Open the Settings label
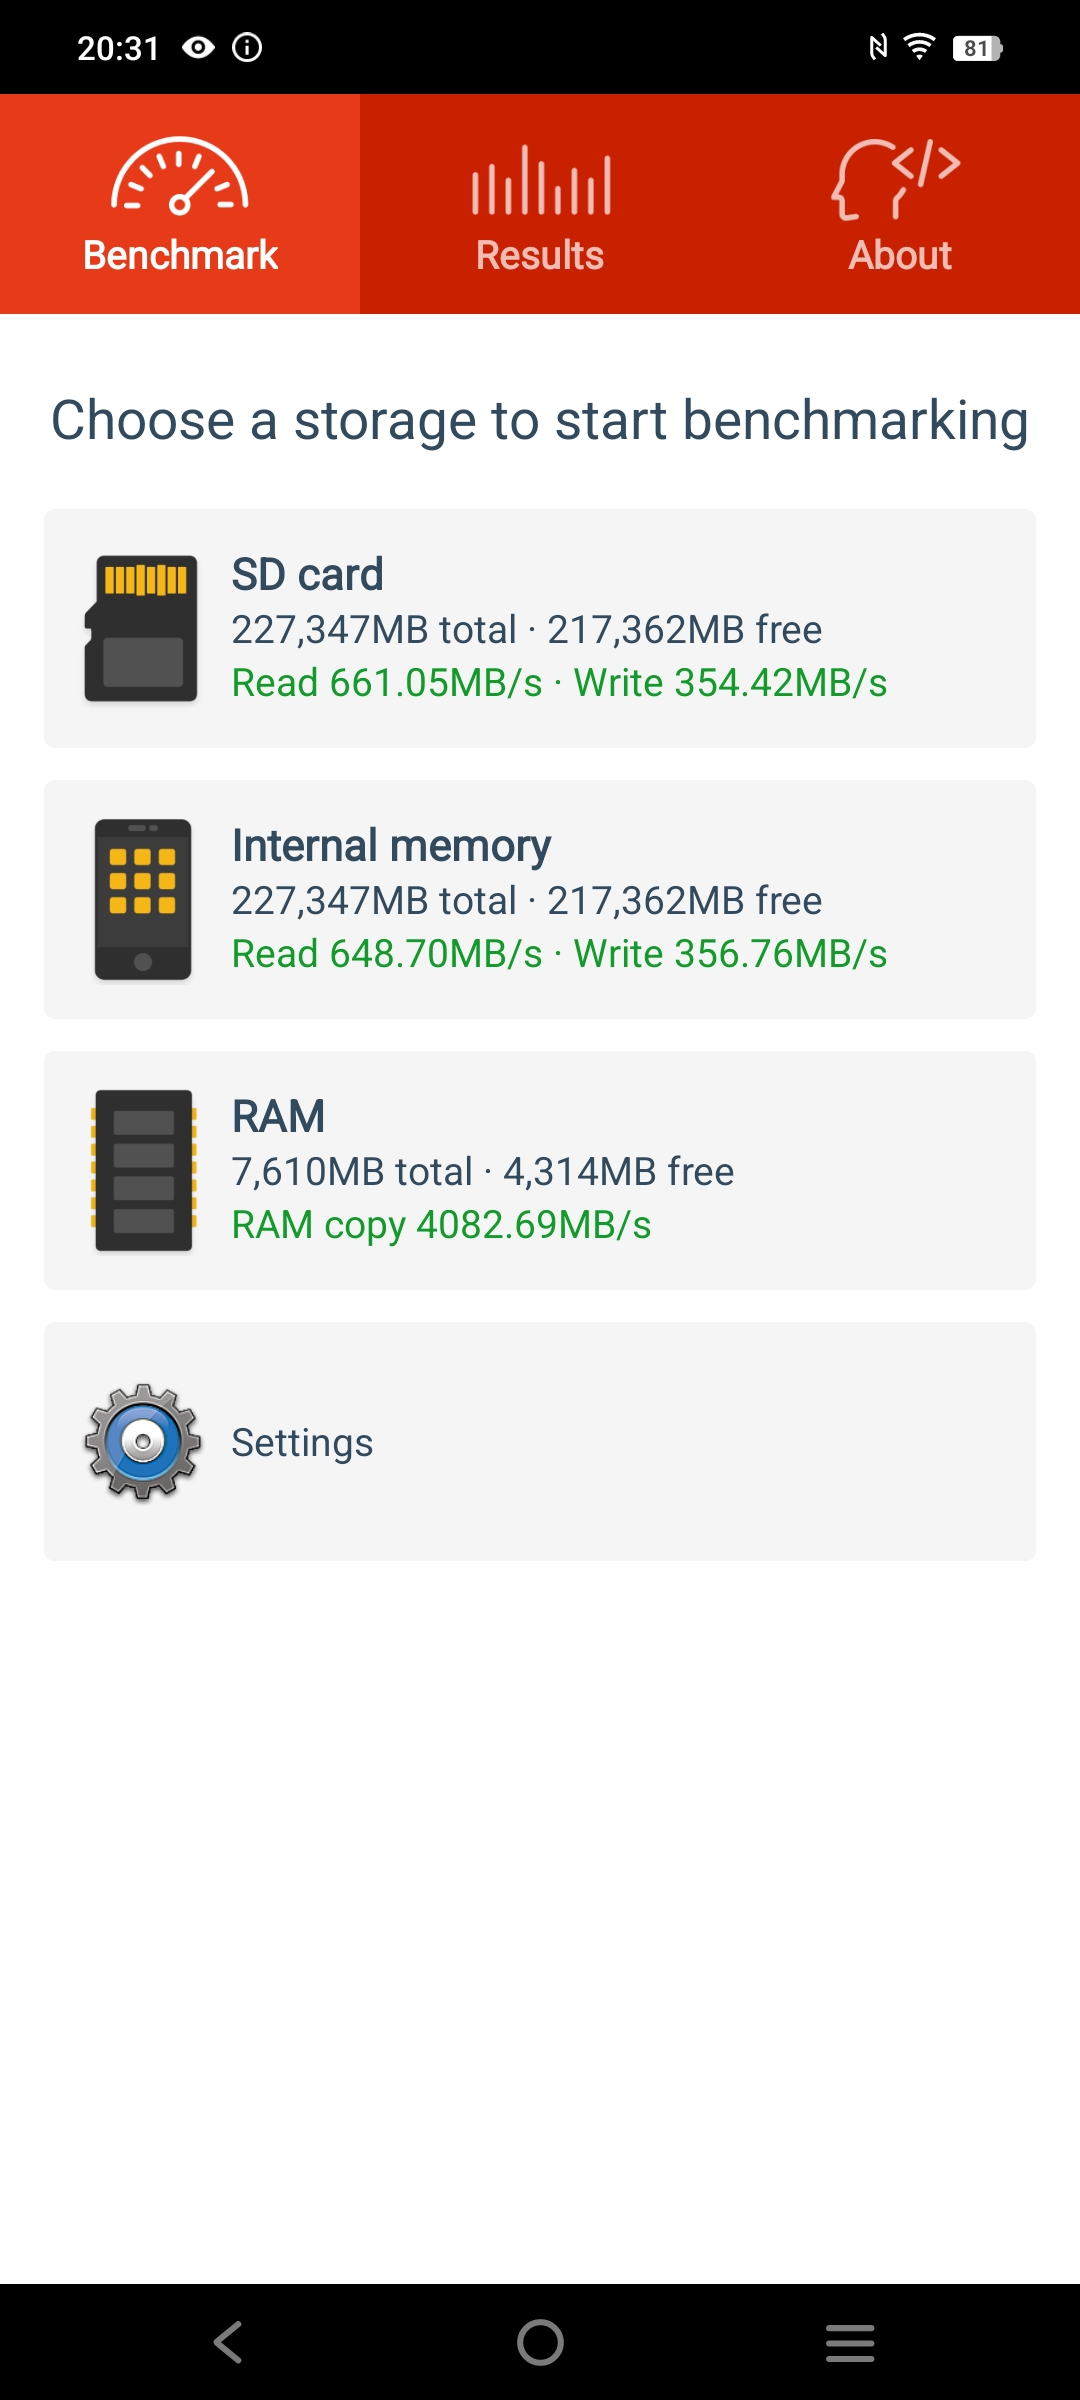The image size is (1080, 2400). click(x=302, y=1443)
